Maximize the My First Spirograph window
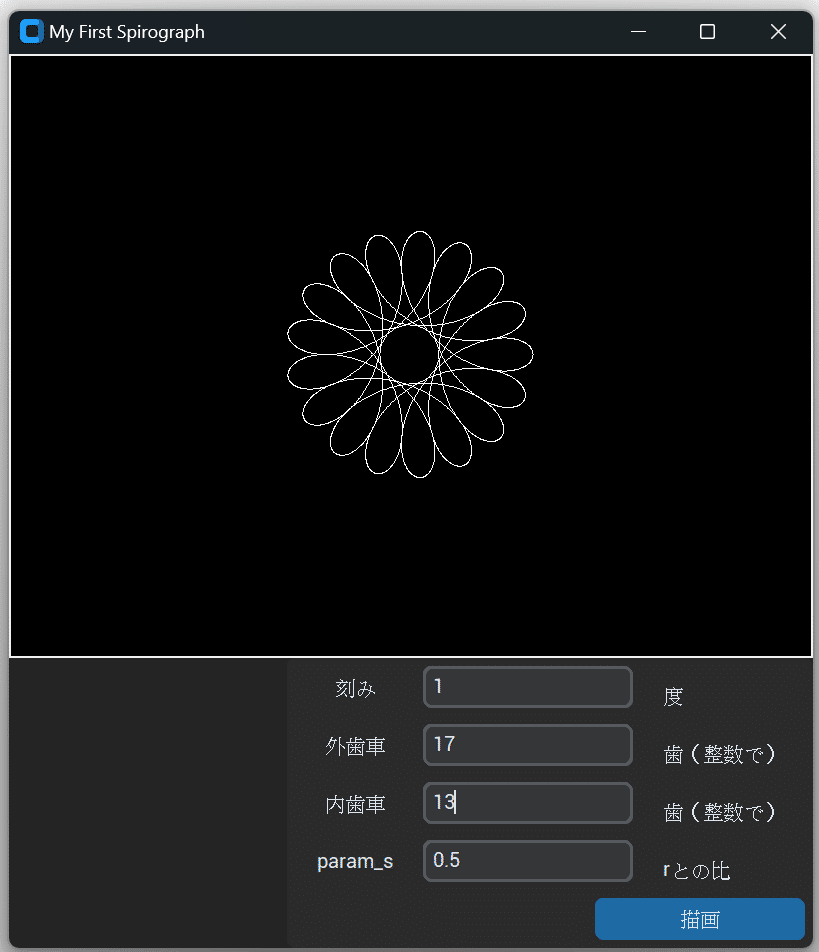The image size is (819, 952). pos(707,32)
